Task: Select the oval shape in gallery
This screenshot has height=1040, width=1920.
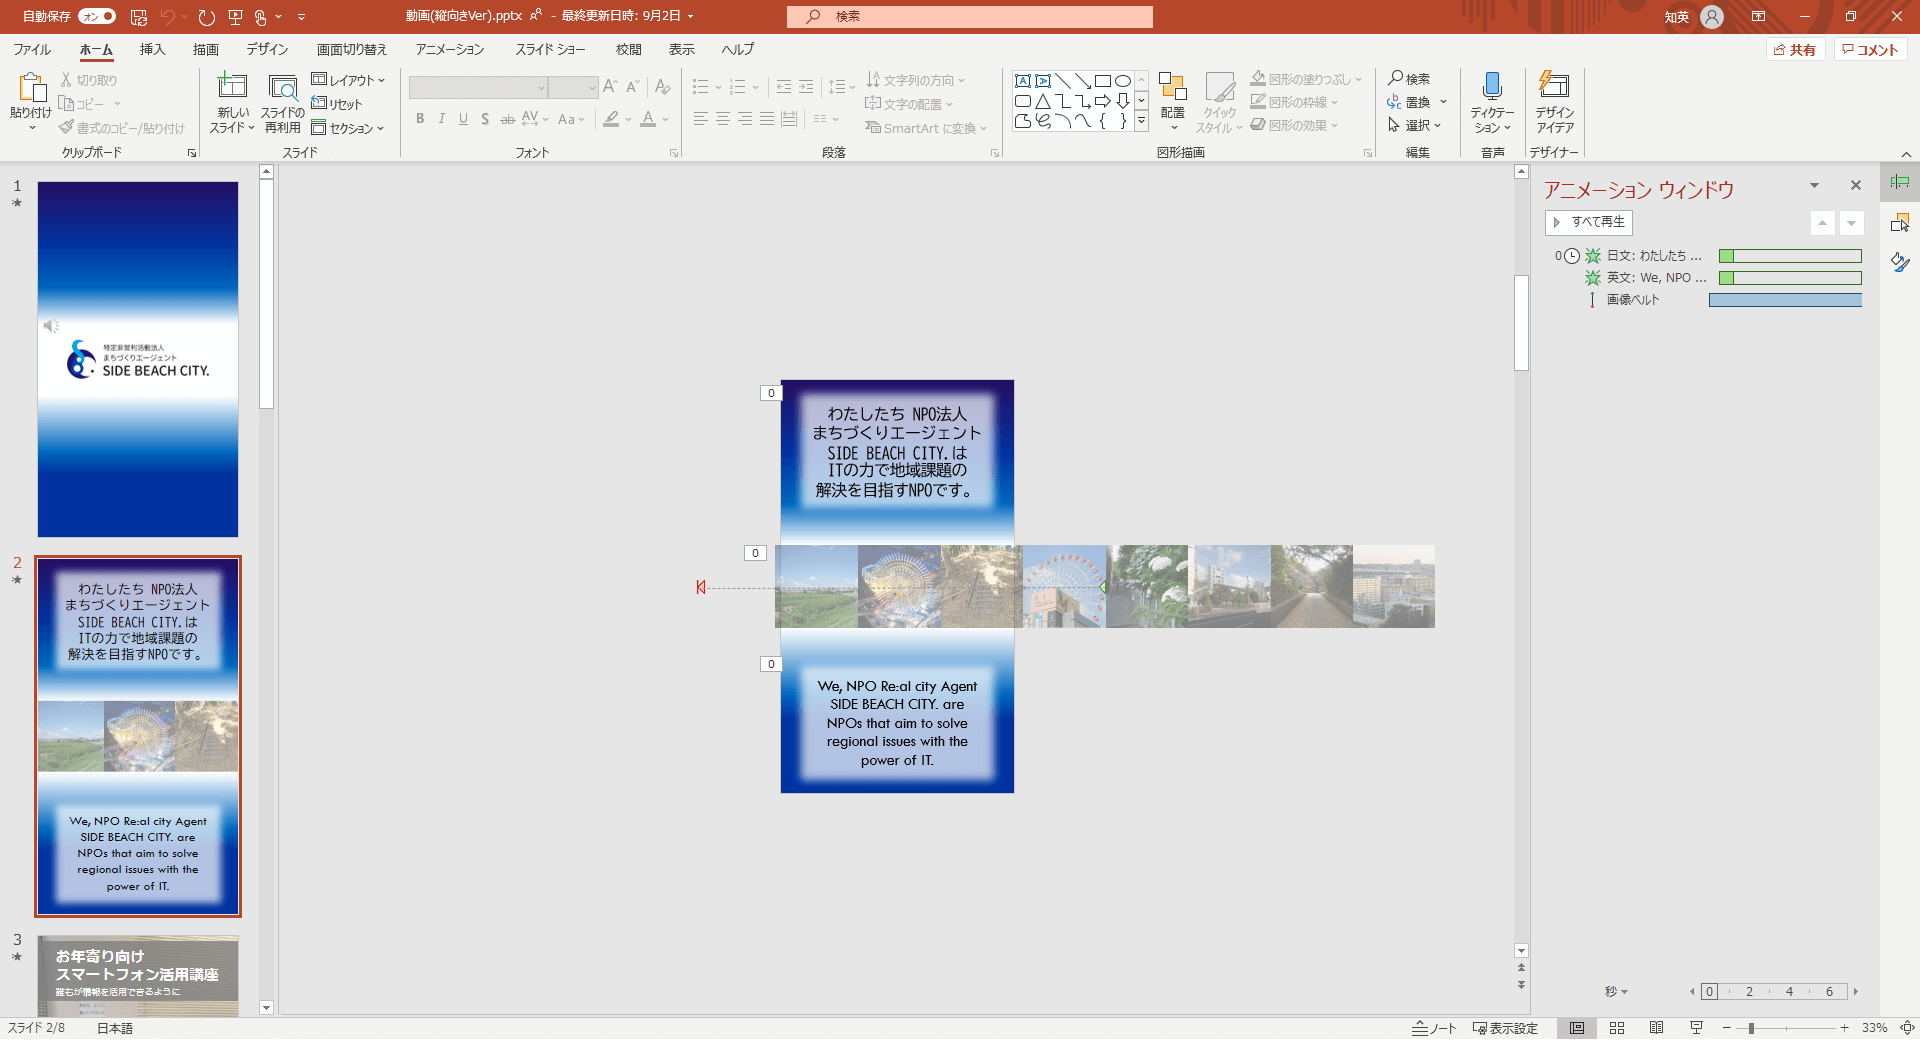Action: pos(1123,81)
